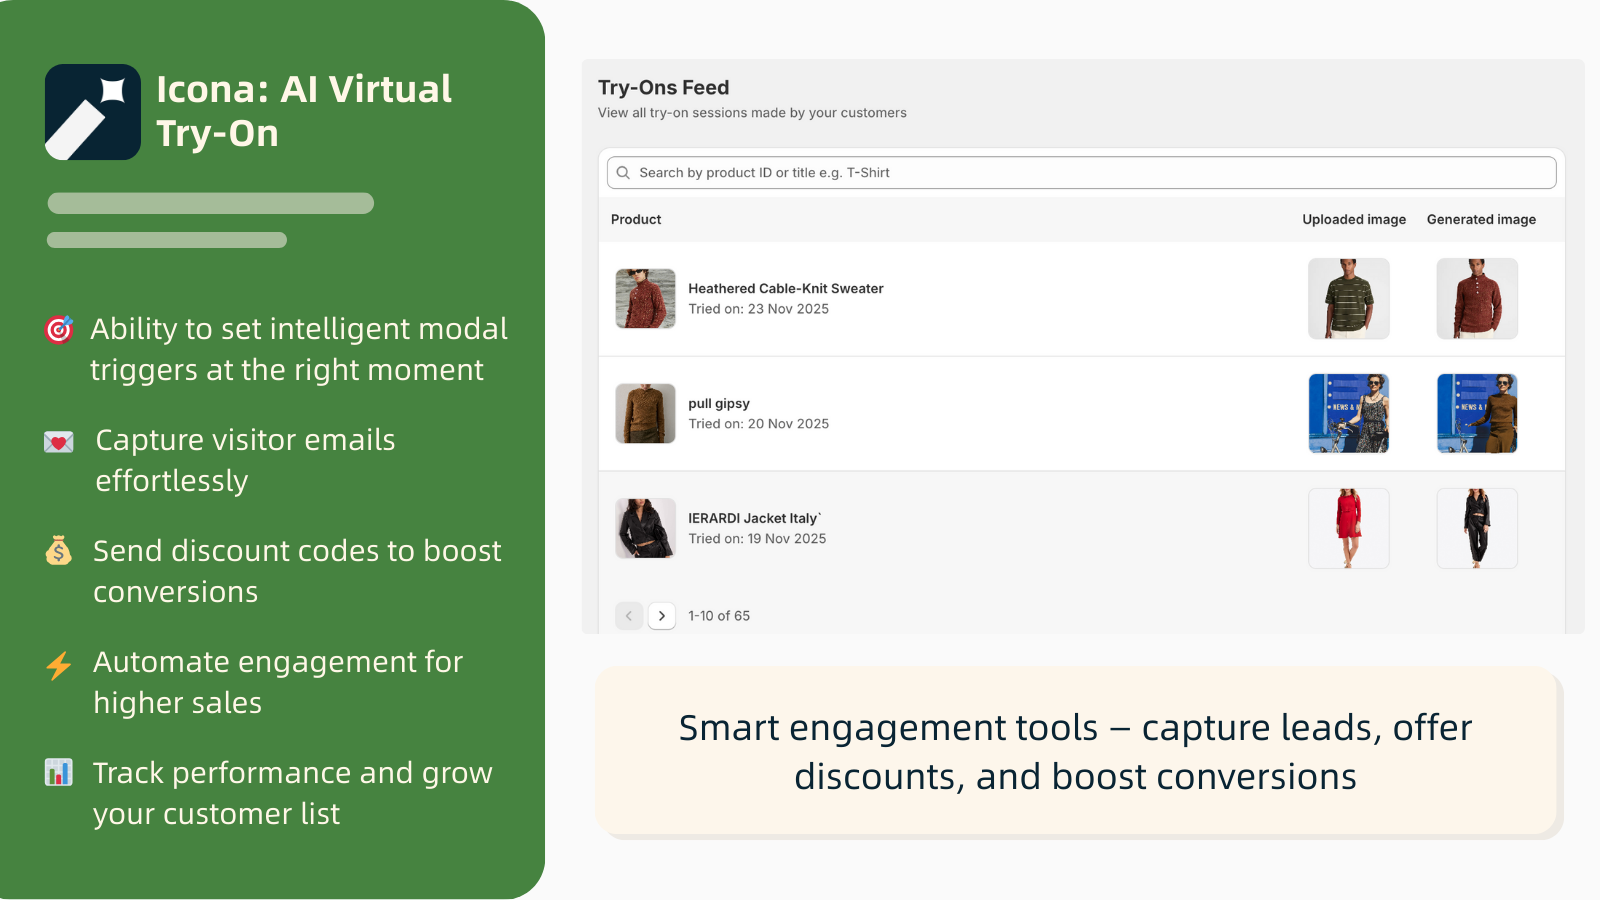This screenshot has height=900, width=1600.
Task: Select the bar chart performance tracking icon
Action: click(x=58, y=772)
